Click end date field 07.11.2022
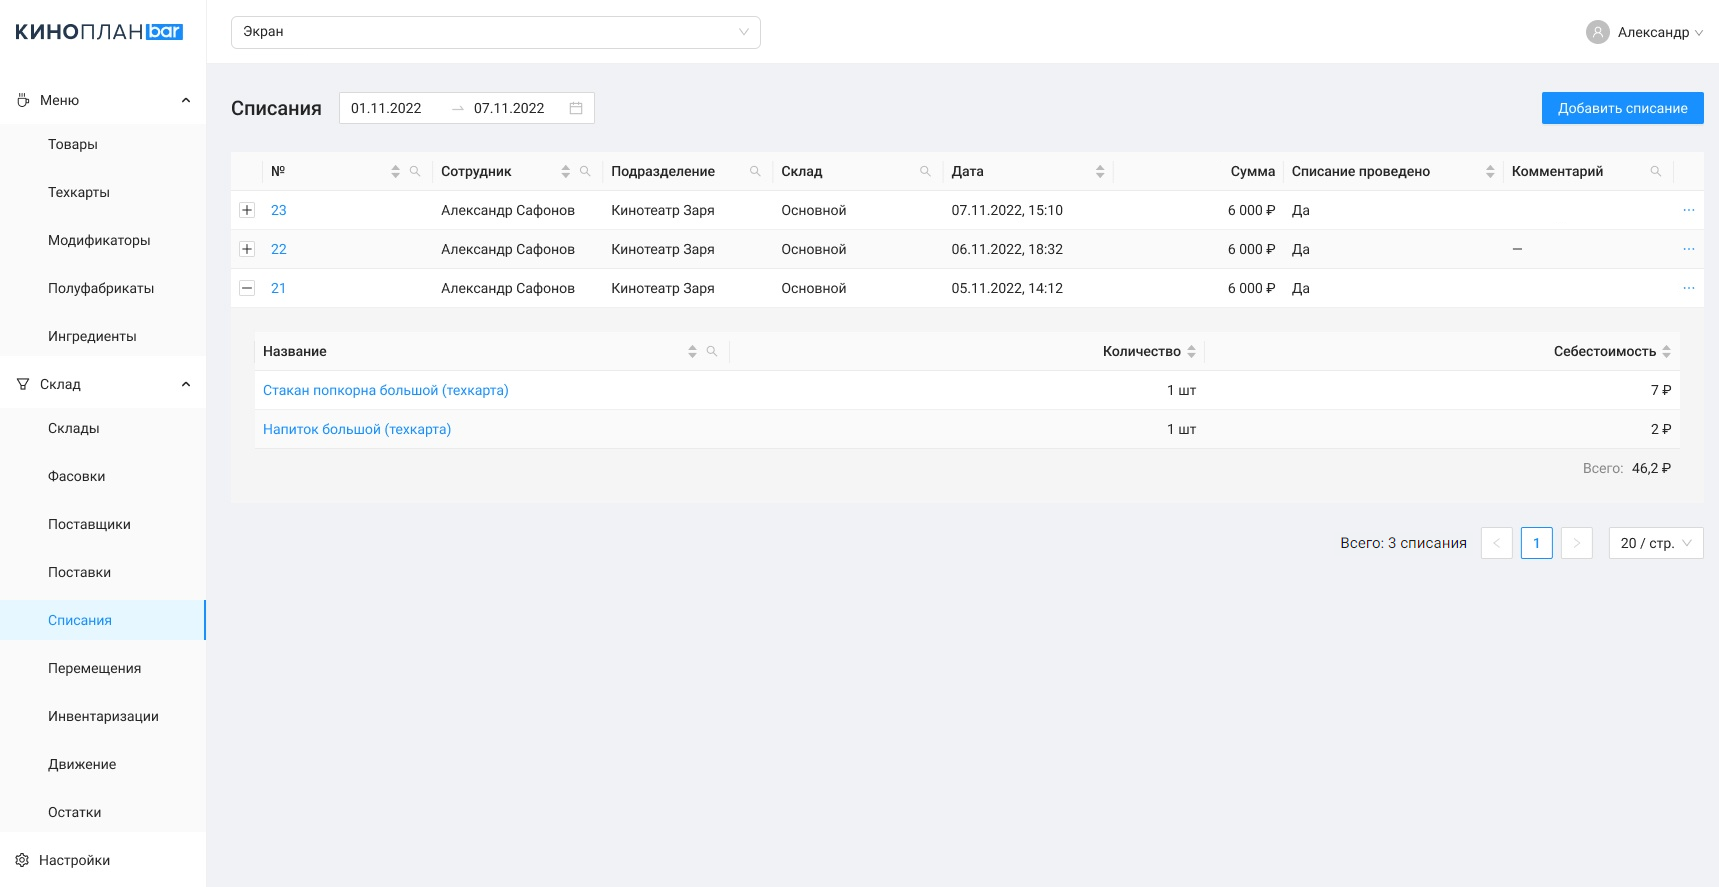Viewport: 1719px width, 887px height. [509, 108]
